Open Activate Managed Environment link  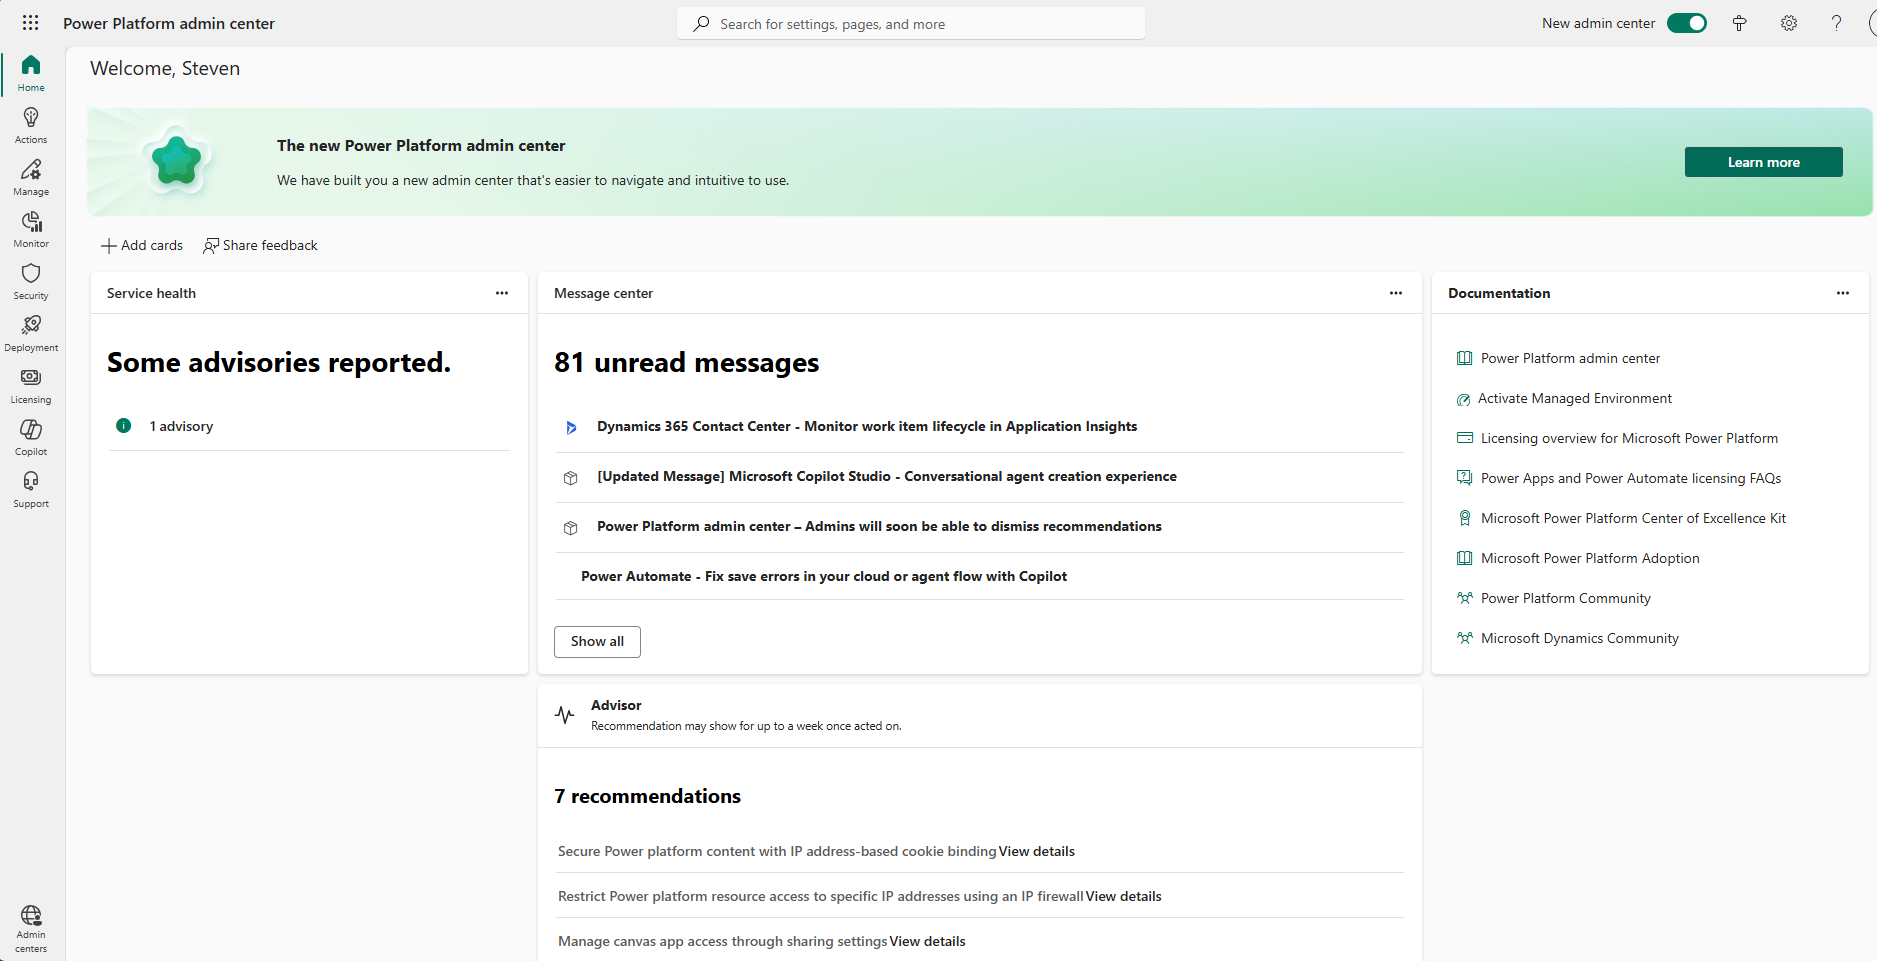(x=1575, y=398)
